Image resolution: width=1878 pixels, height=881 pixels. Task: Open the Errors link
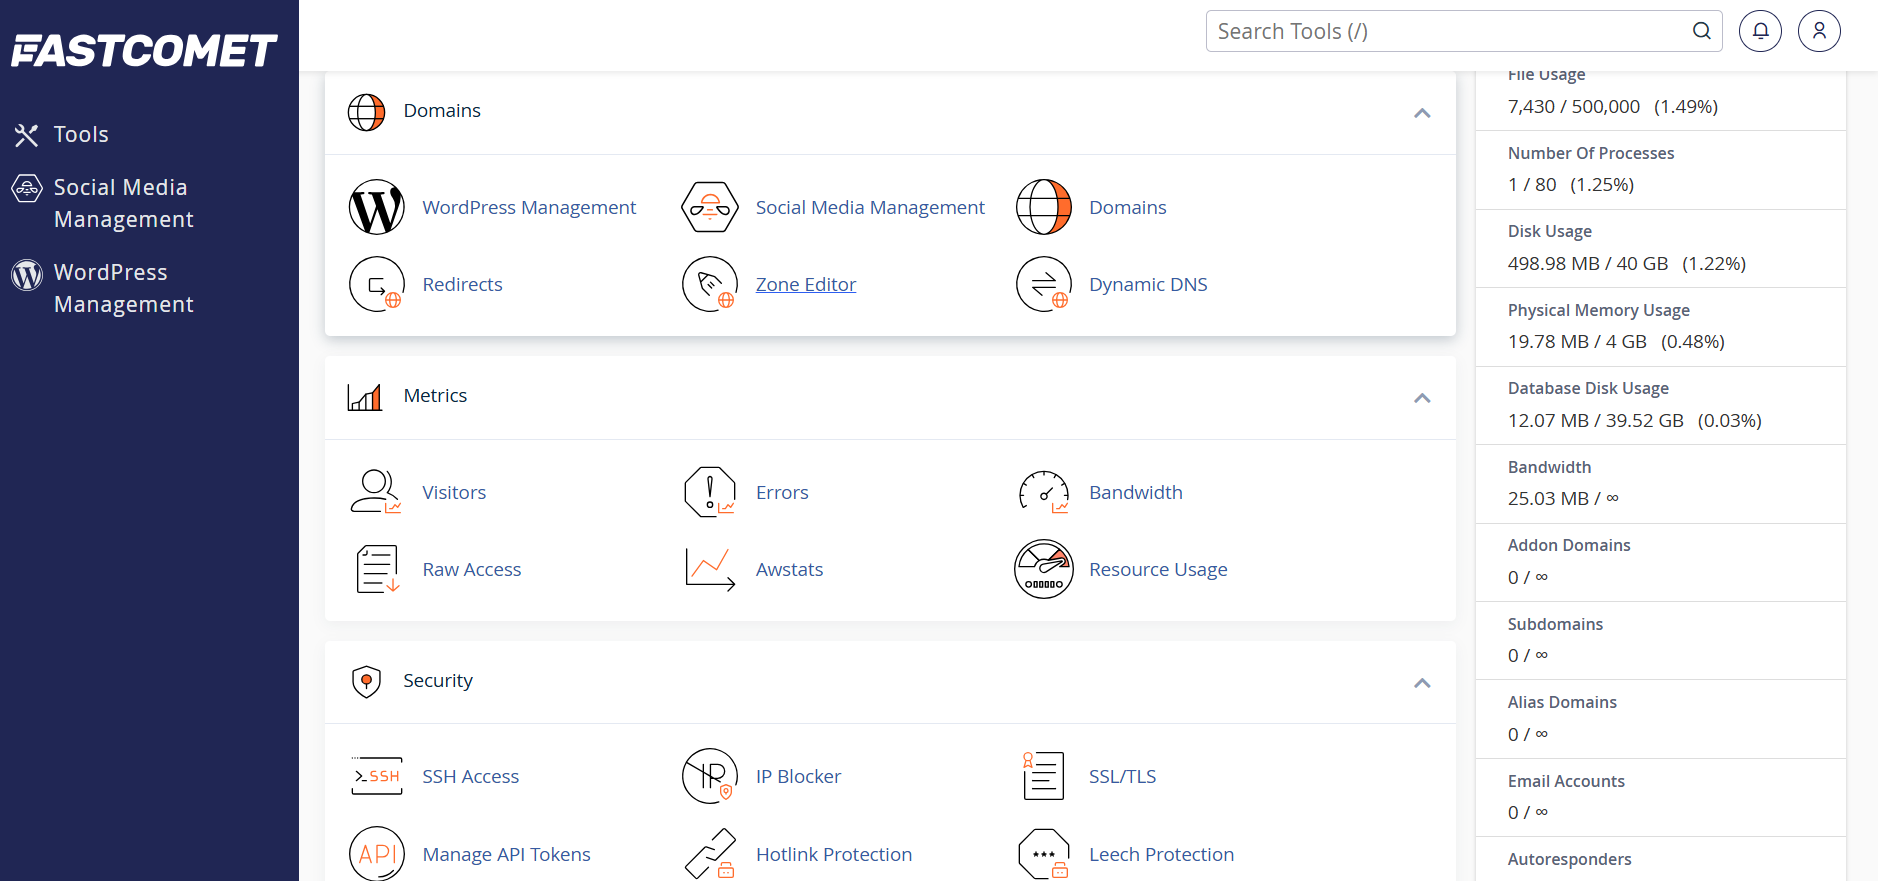[782, 492]
